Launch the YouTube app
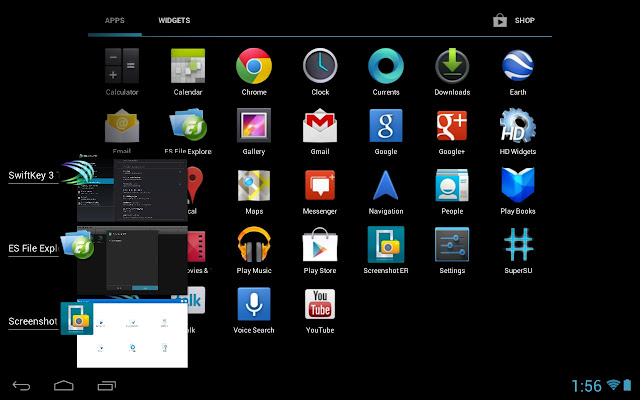 coord(320,304)
